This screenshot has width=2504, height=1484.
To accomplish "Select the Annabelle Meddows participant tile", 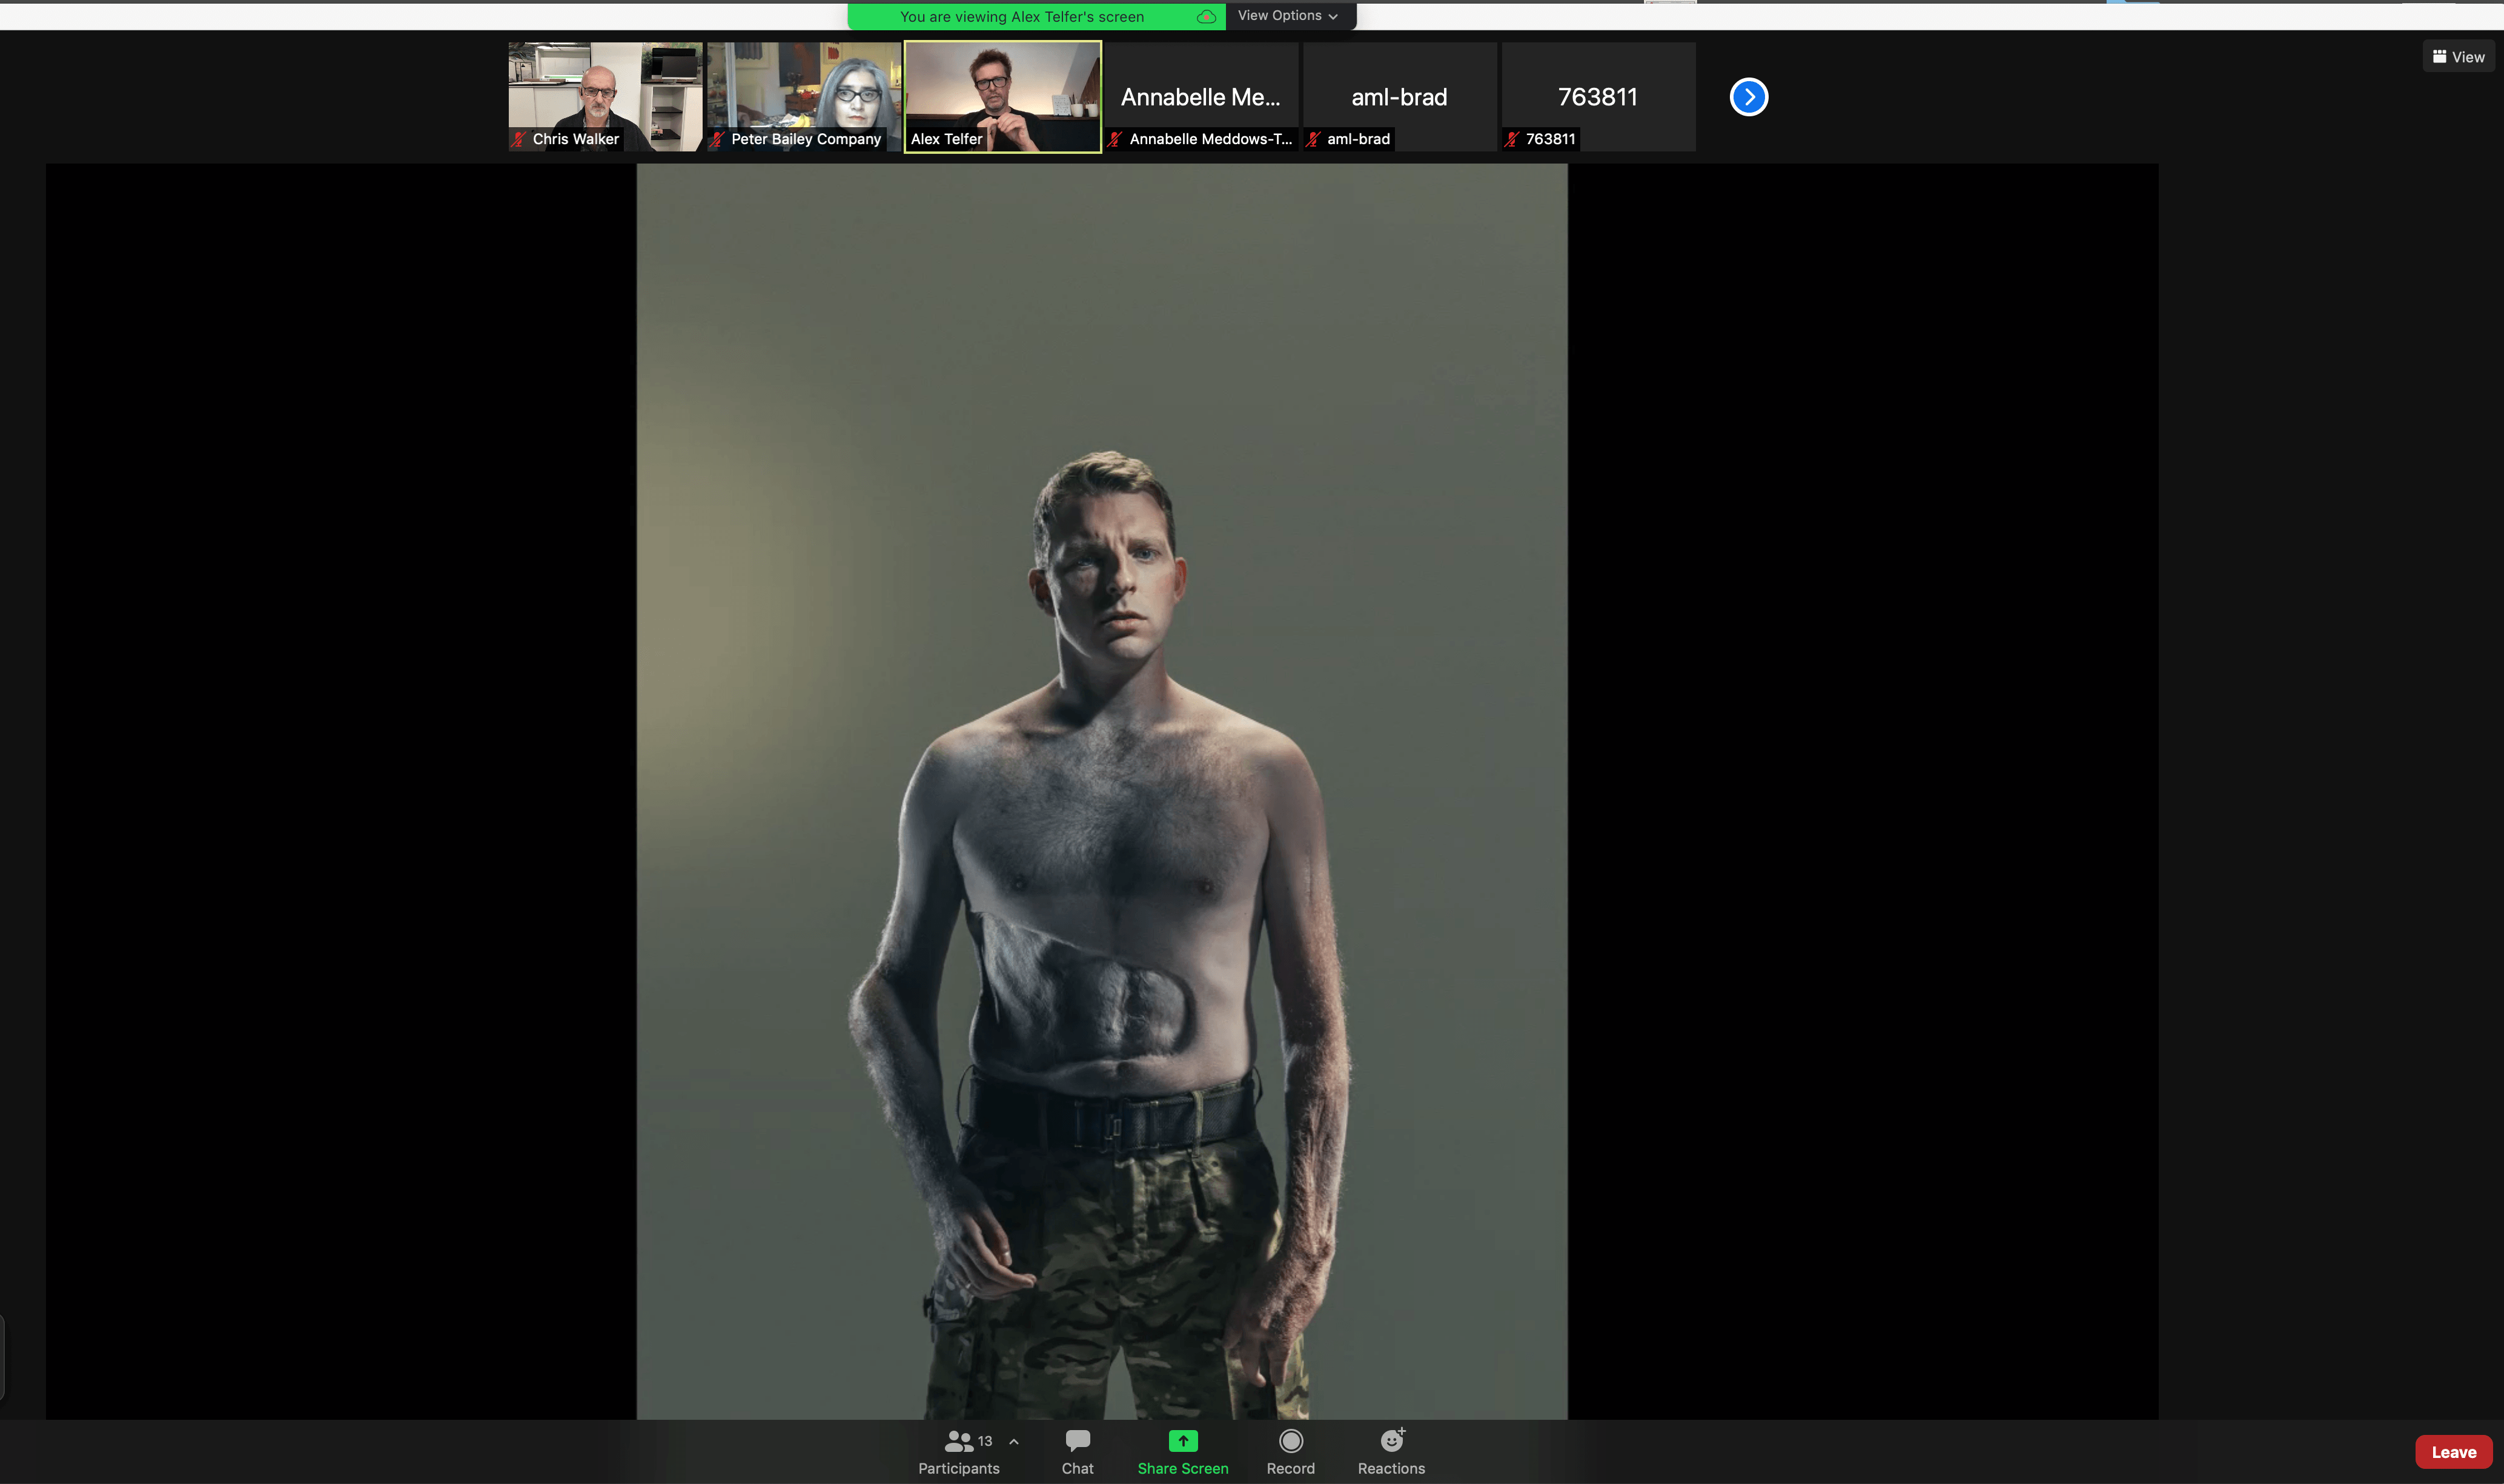I will tap(1201, 96).
